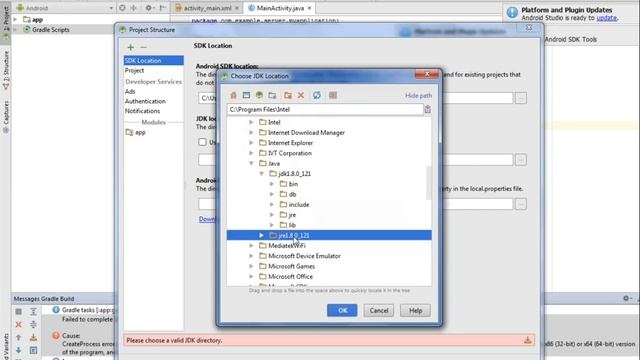Go to next message with down arrow
Viewport: 640px width, 360px height.
tap(18, 350)
